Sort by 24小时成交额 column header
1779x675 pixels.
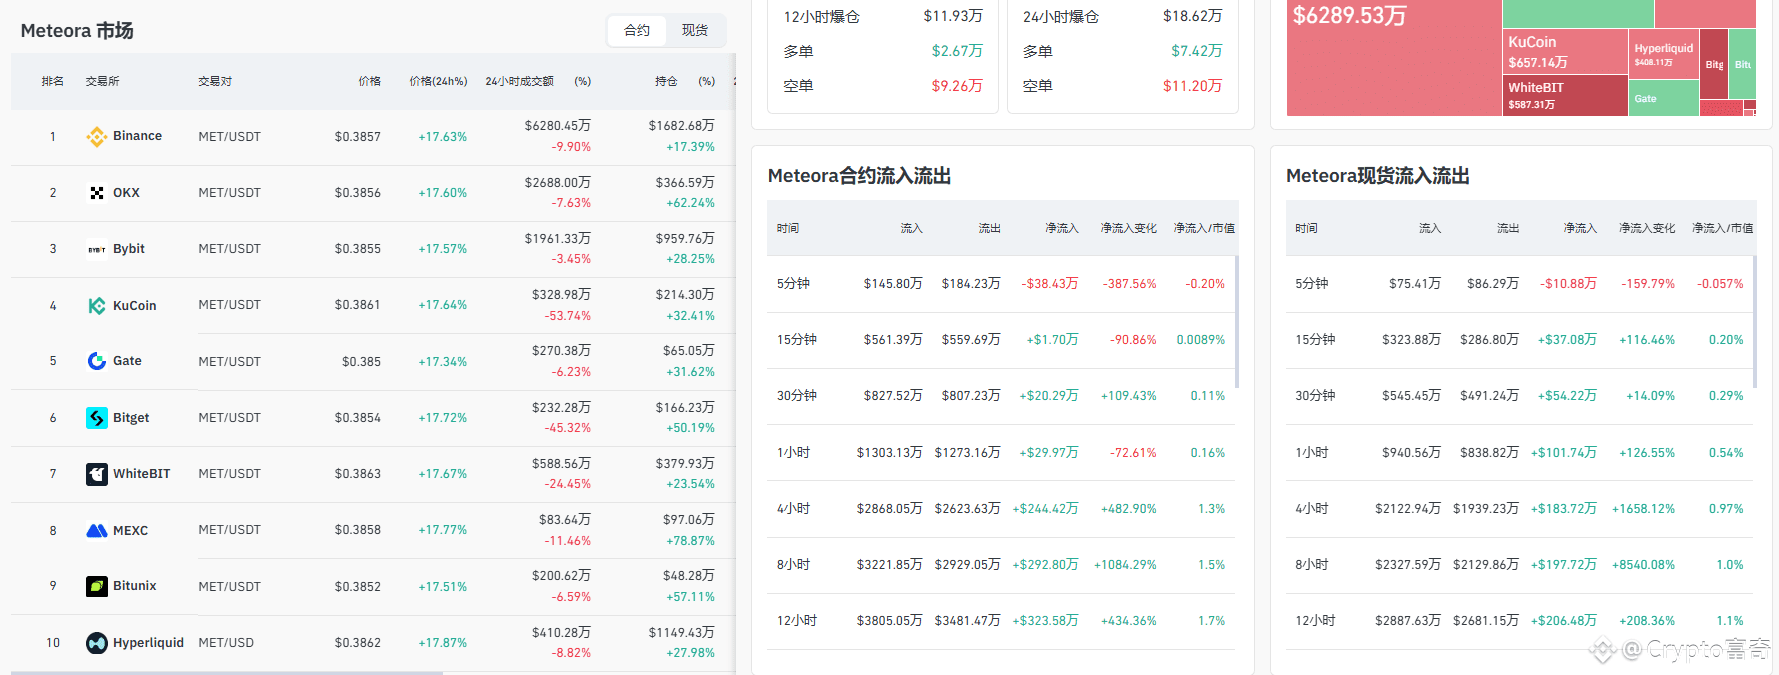tap(519, 81)
